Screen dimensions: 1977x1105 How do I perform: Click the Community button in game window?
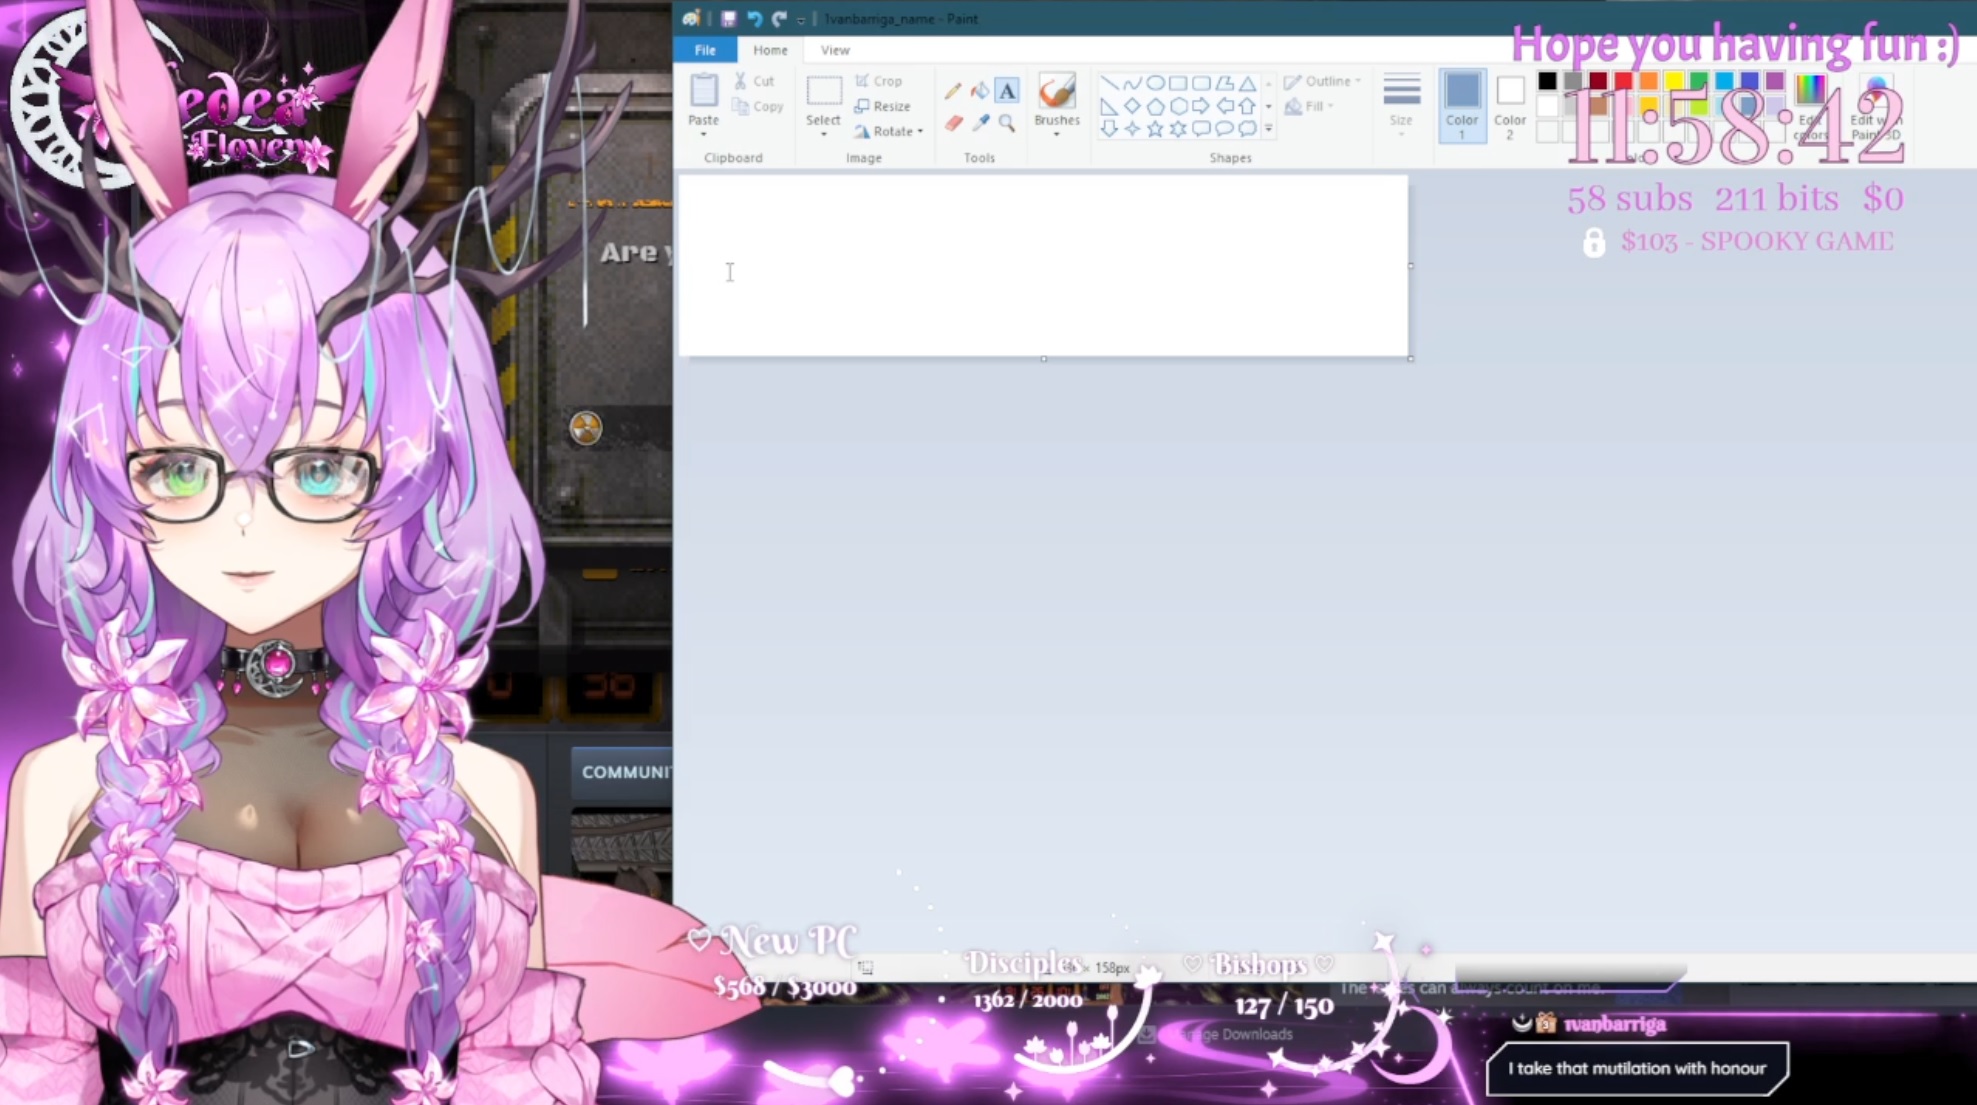624,772
